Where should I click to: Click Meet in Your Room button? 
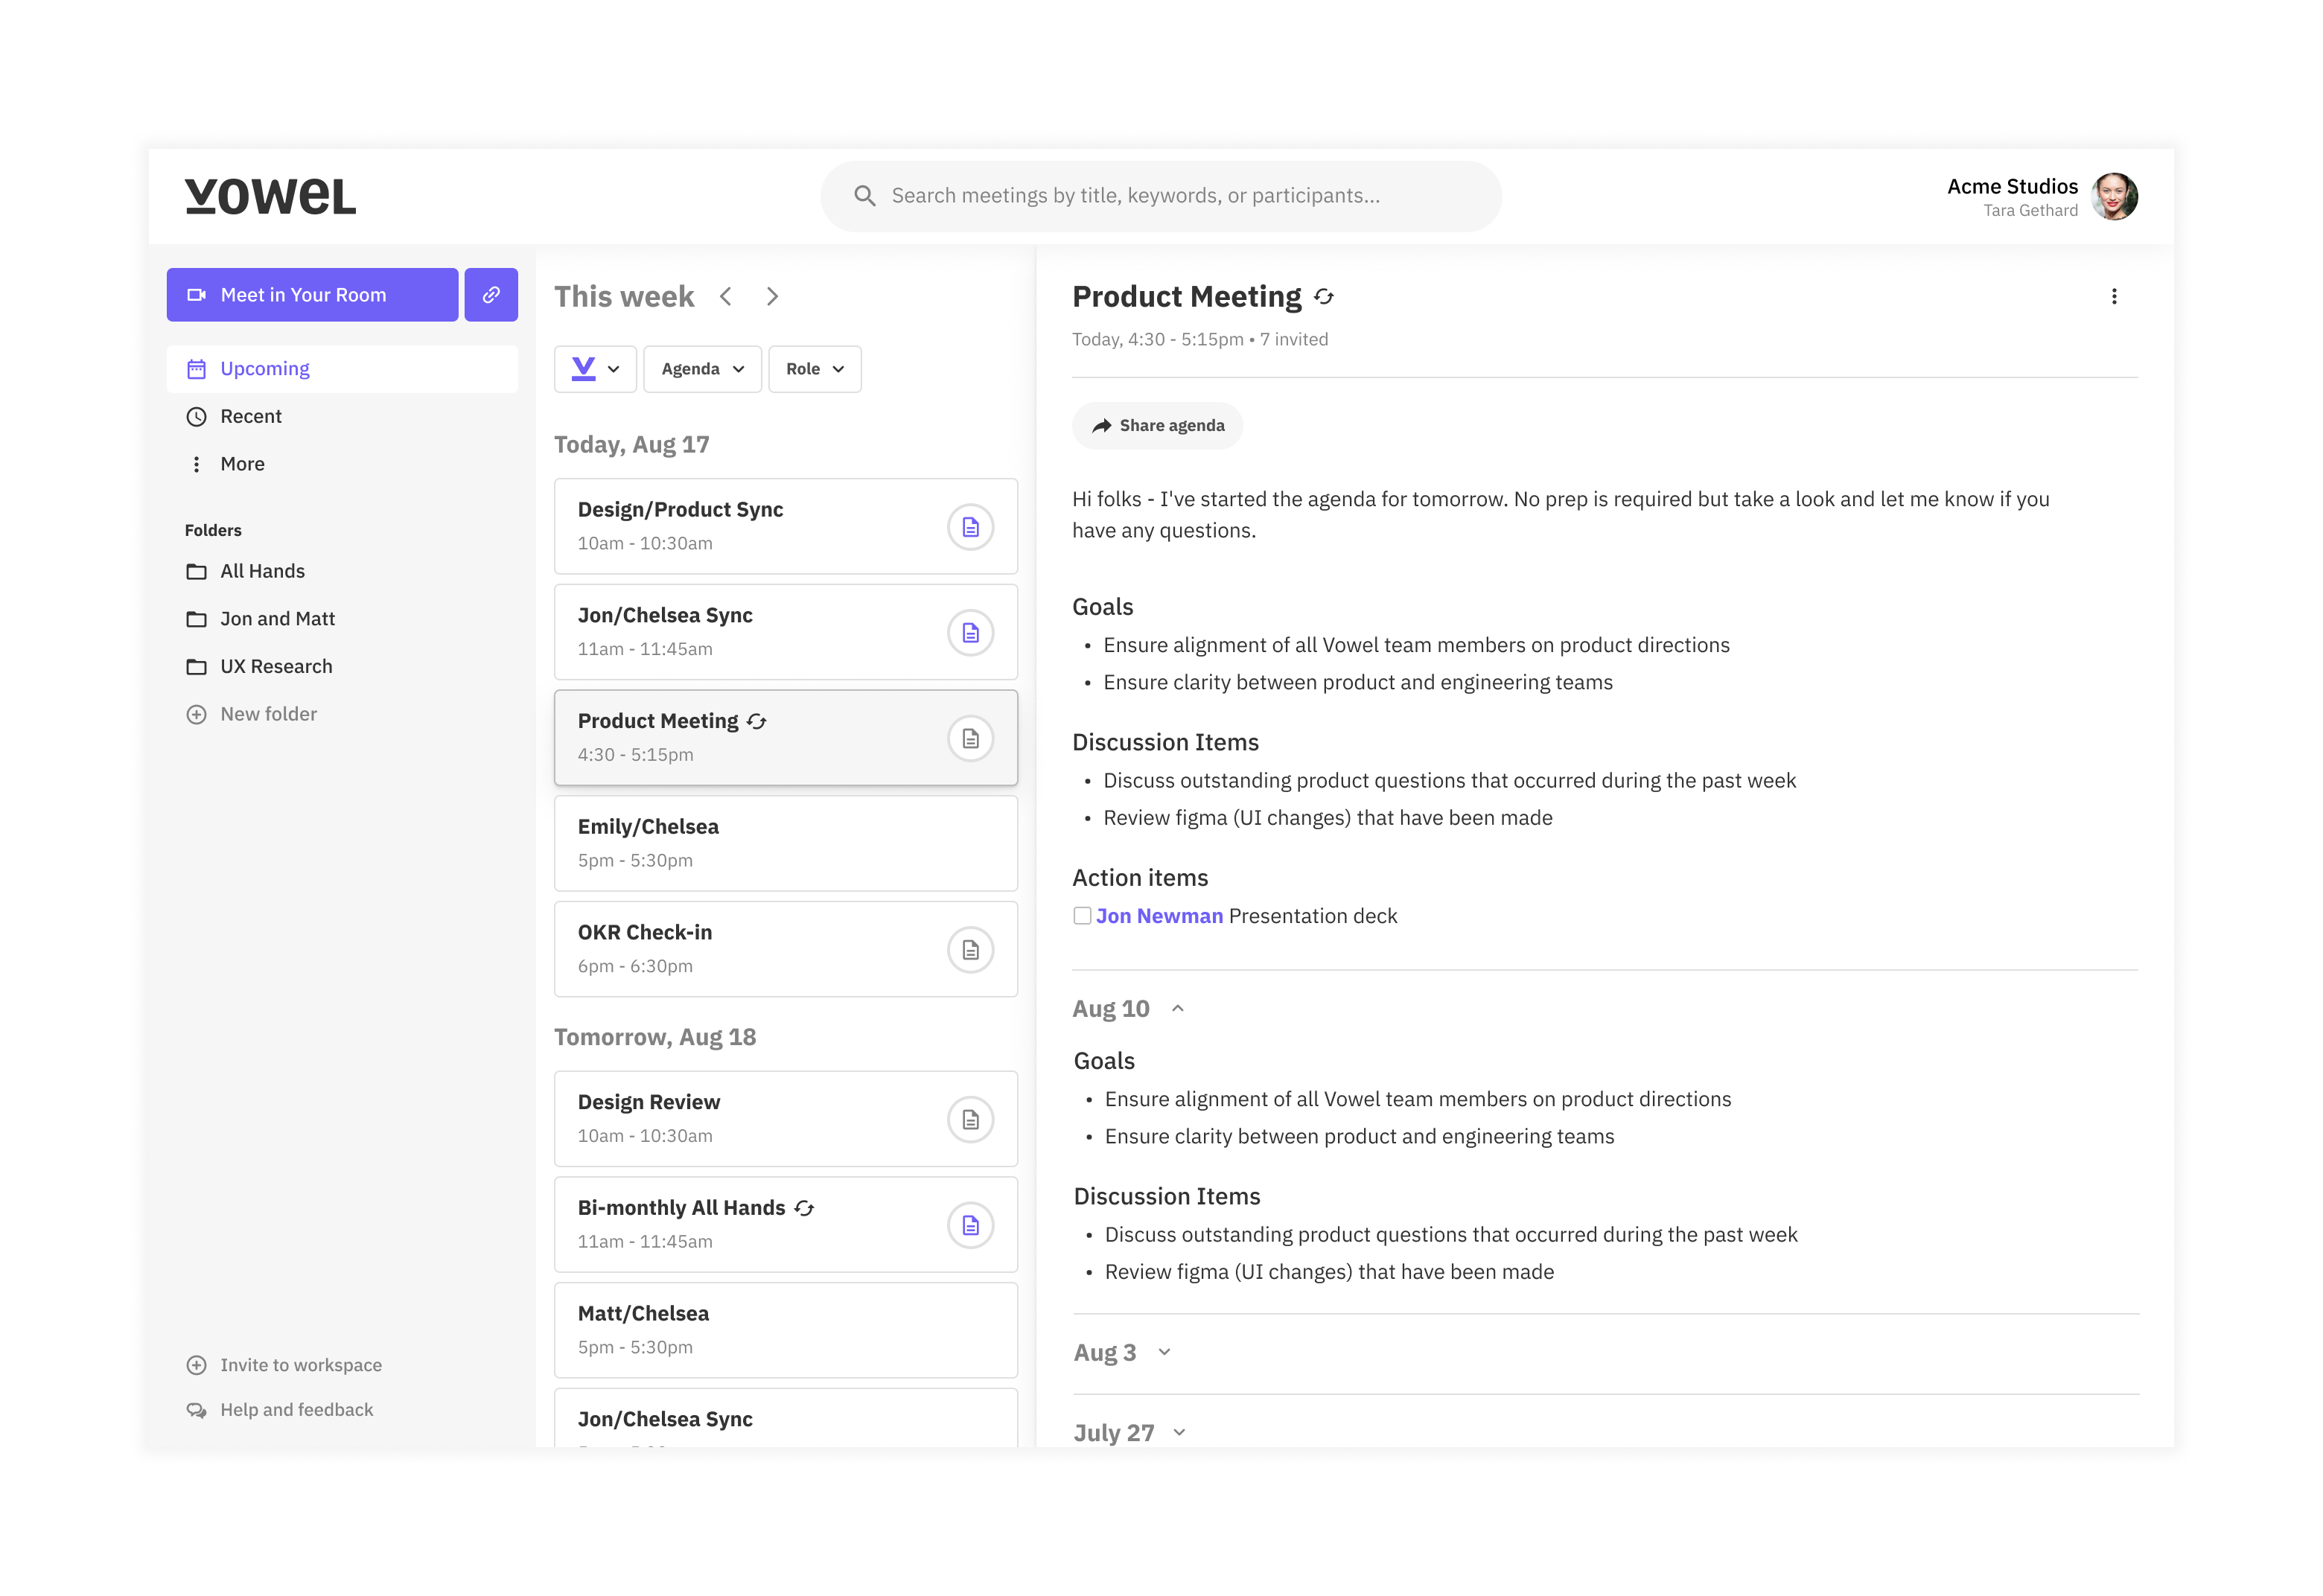coord(312,295)
